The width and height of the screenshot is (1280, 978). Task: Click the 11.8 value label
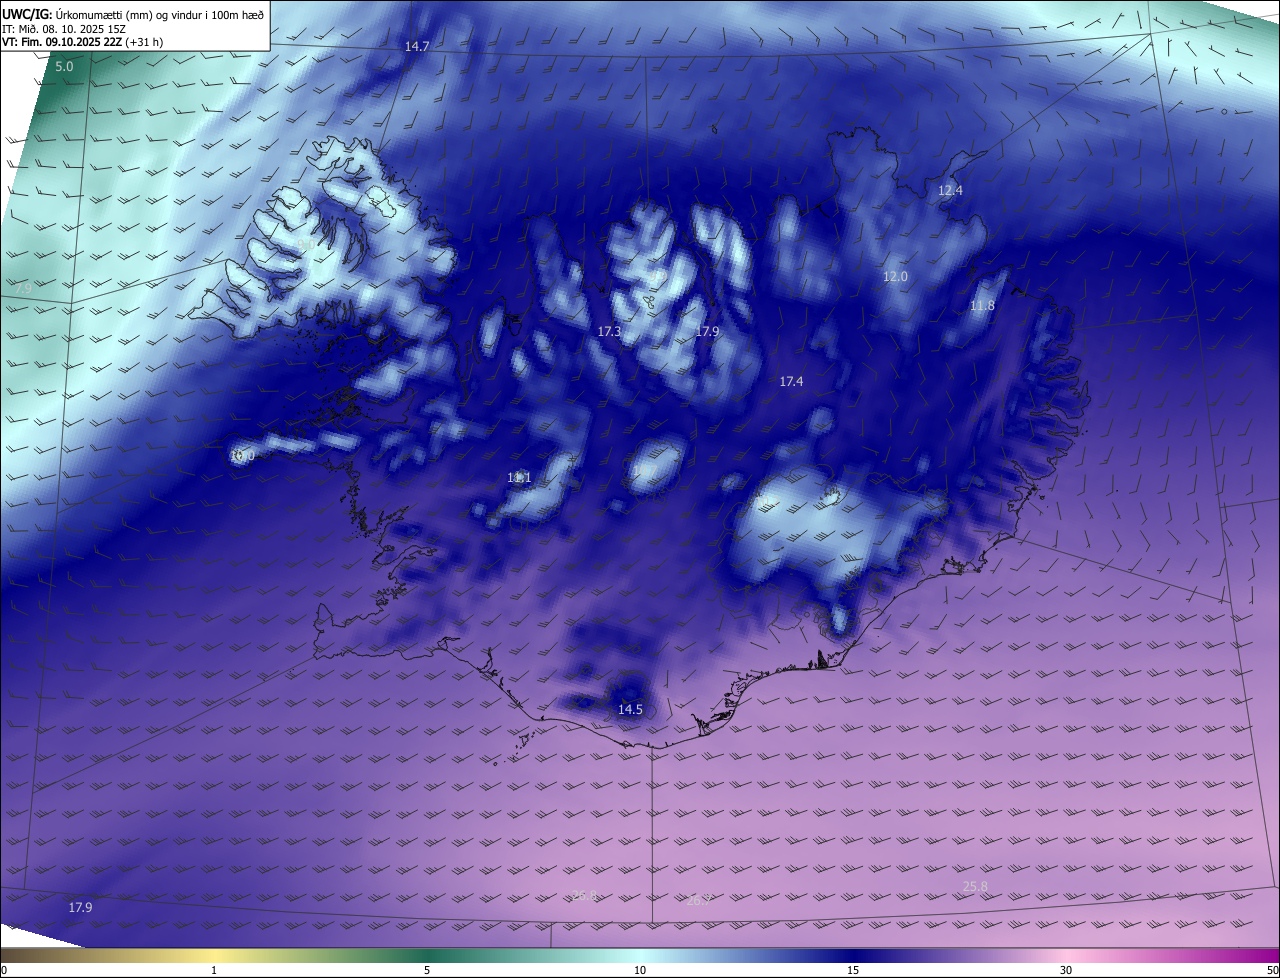pos(982,306)
